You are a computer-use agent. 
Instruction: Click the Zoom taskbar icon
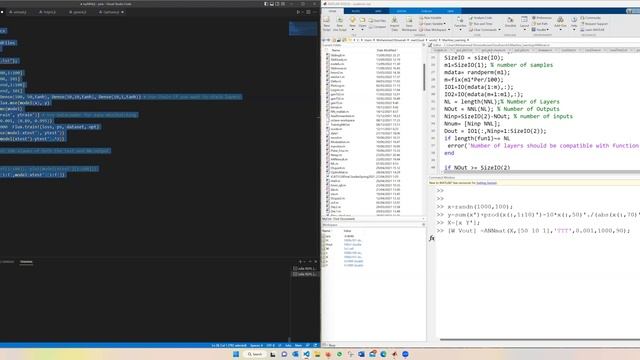(x=405, y=354)
